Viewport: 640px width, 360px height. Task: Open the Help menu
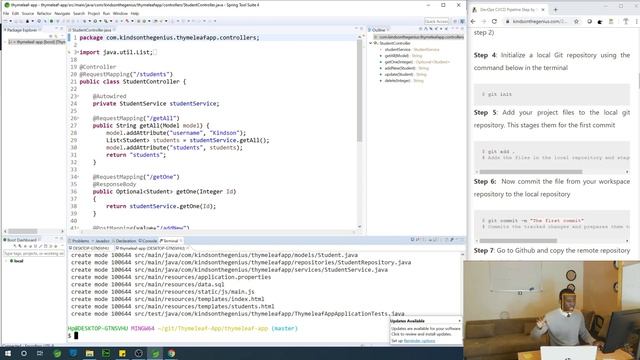coord(135,13)
